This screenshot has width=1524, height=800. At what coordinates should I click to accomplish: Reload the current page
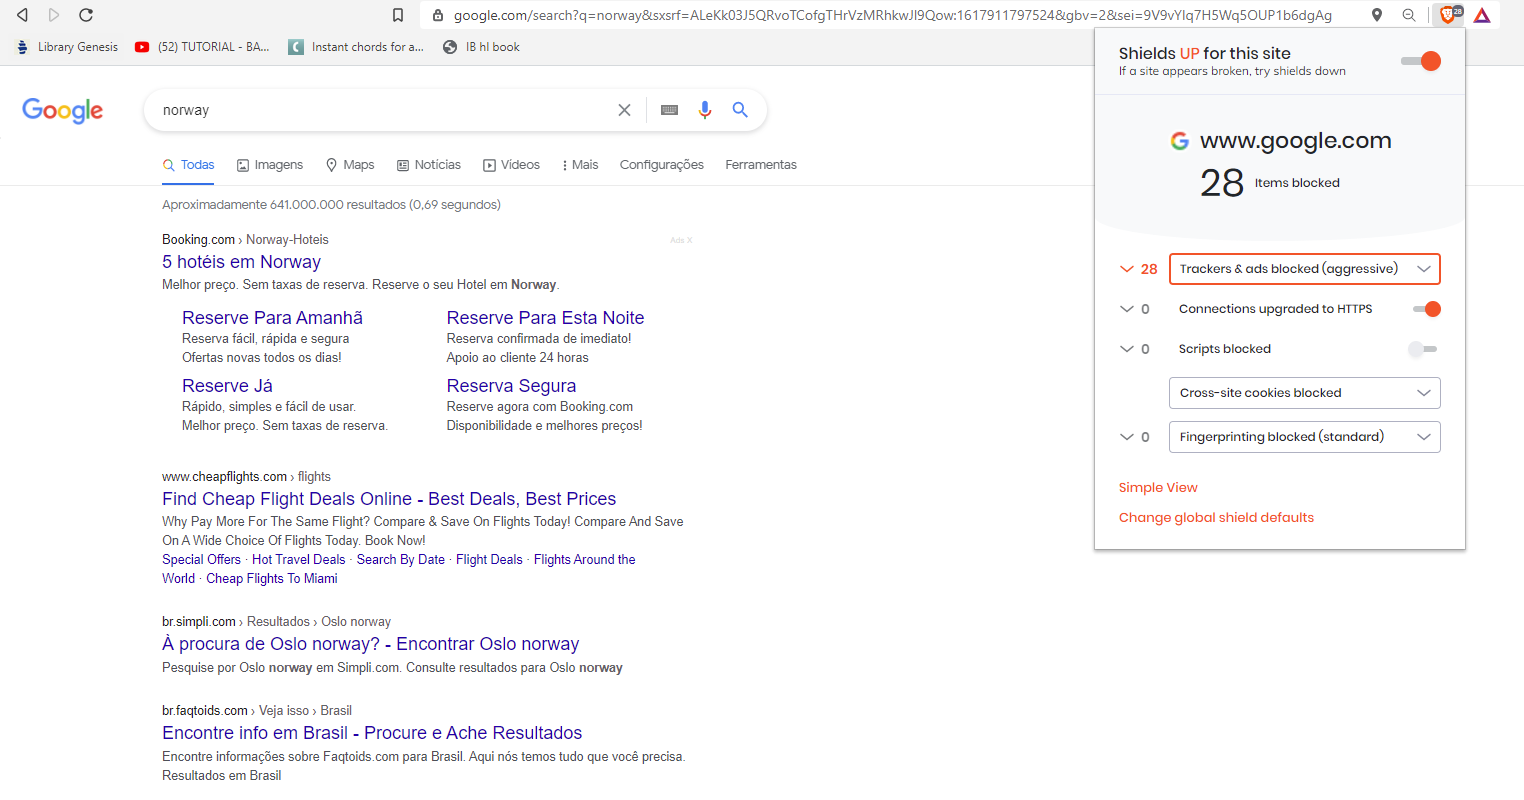point(86,15)
